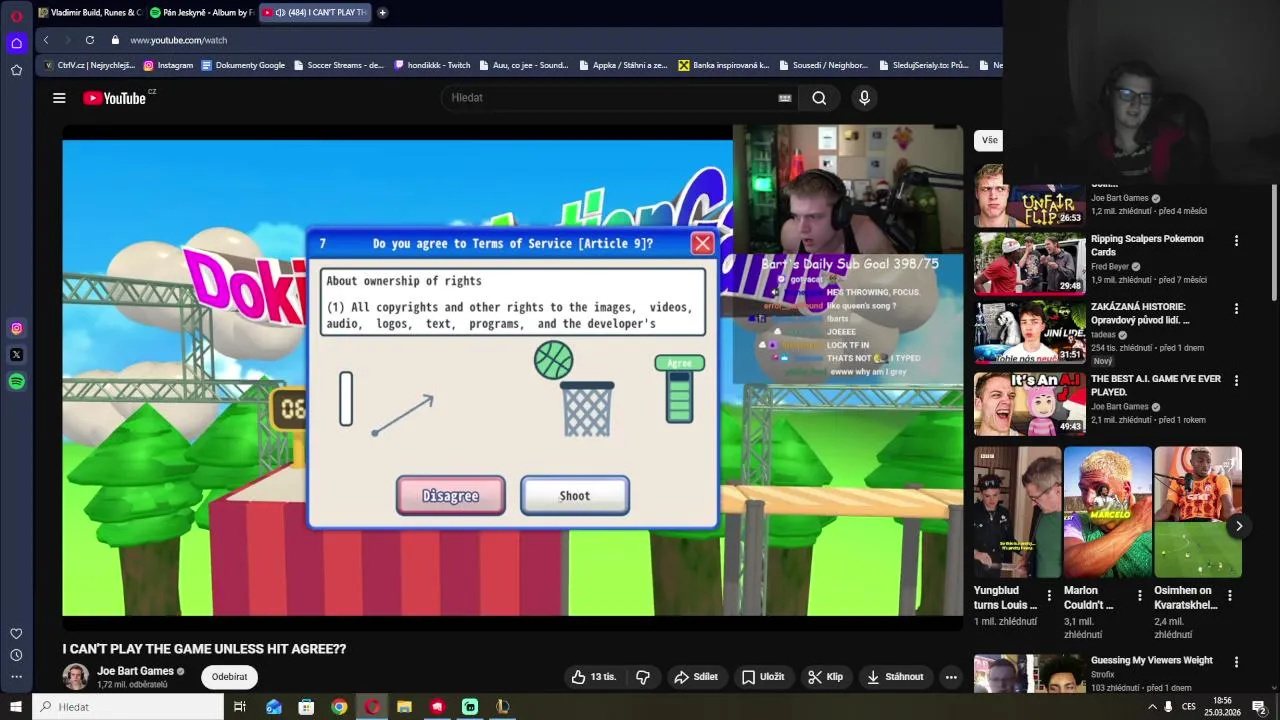Click the Opera sidebar home icon

(x=16, y=43)
